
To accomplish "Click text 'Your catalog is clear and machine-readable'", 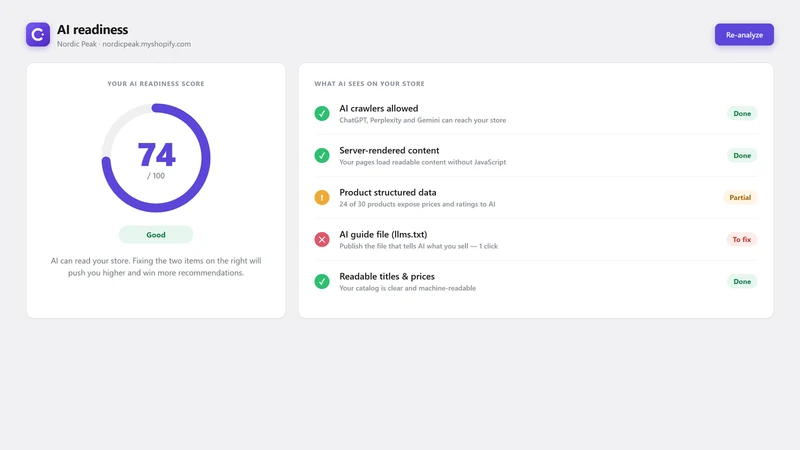I will [x=408, y=288].
